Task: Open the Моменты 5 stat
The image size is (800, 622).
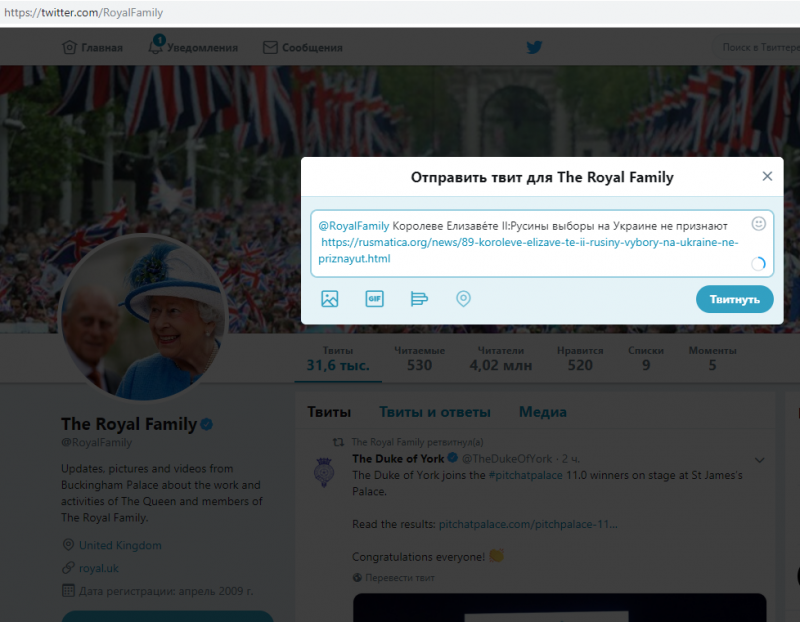Action: [712, 359]
